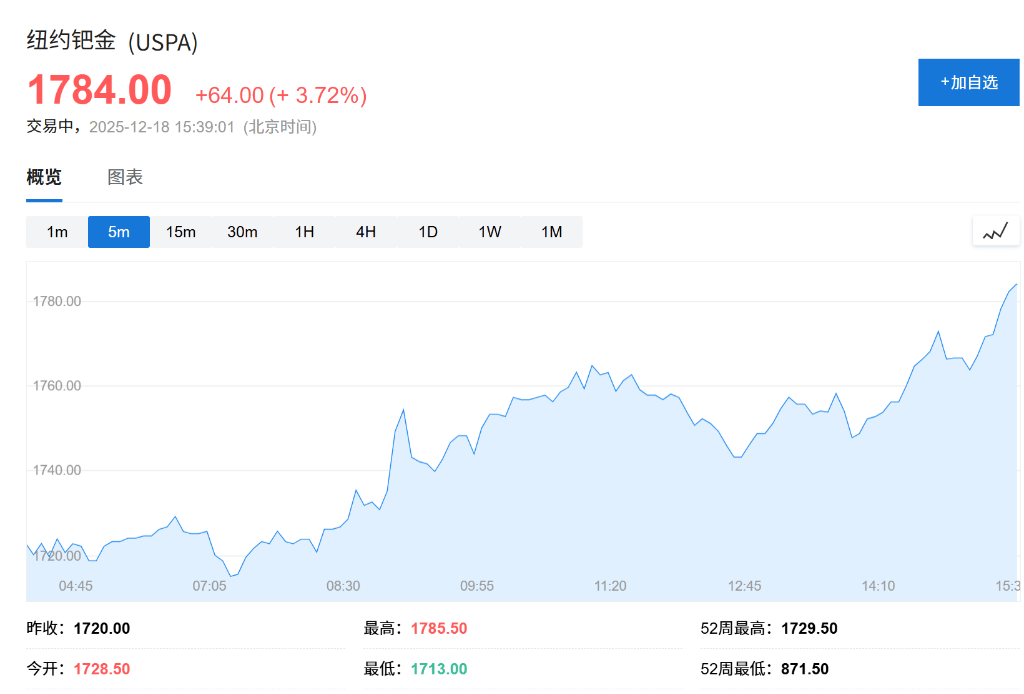Screen dimensions: 1024x694
Task: Click the 1784.00 current price
Action: coord(99,90)
